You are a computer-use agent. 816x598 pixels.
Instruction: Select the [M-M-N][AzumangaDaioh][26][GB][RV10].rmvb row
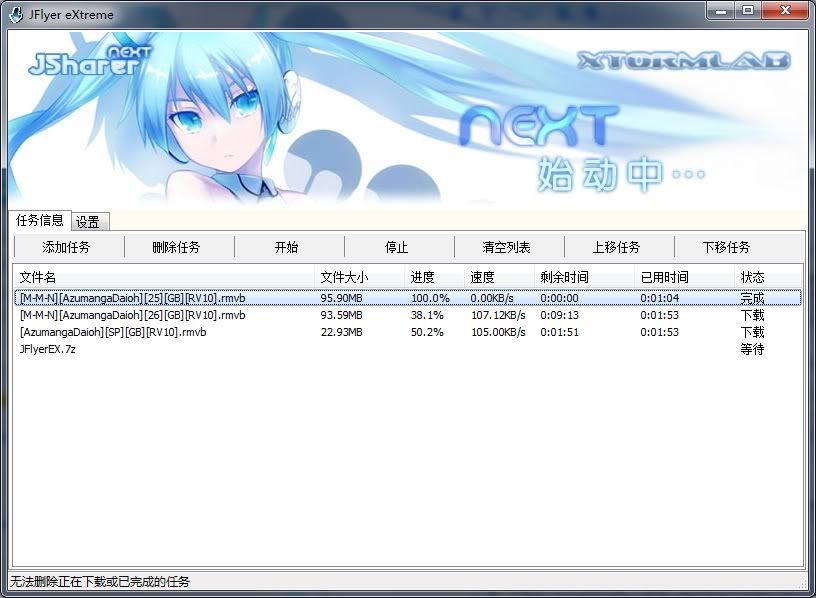click(x=408, y=315)
